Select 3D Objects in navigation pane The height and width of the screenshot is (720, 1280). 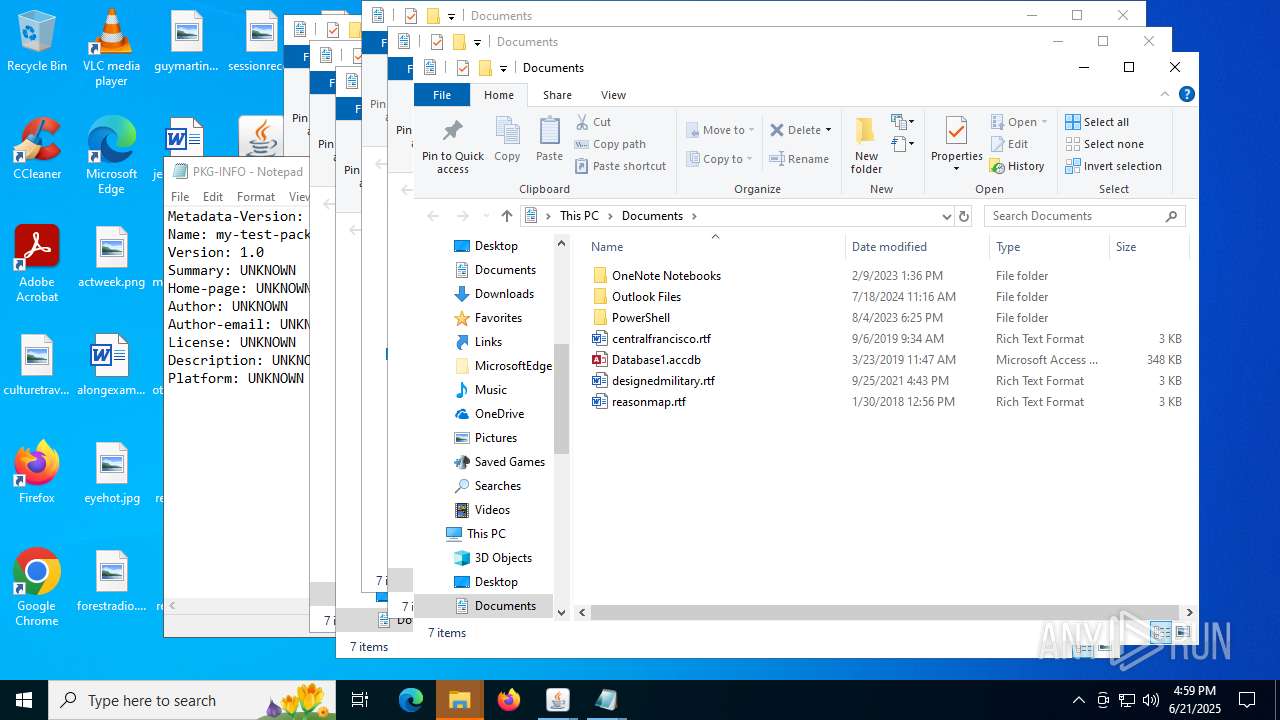[503, 558]
